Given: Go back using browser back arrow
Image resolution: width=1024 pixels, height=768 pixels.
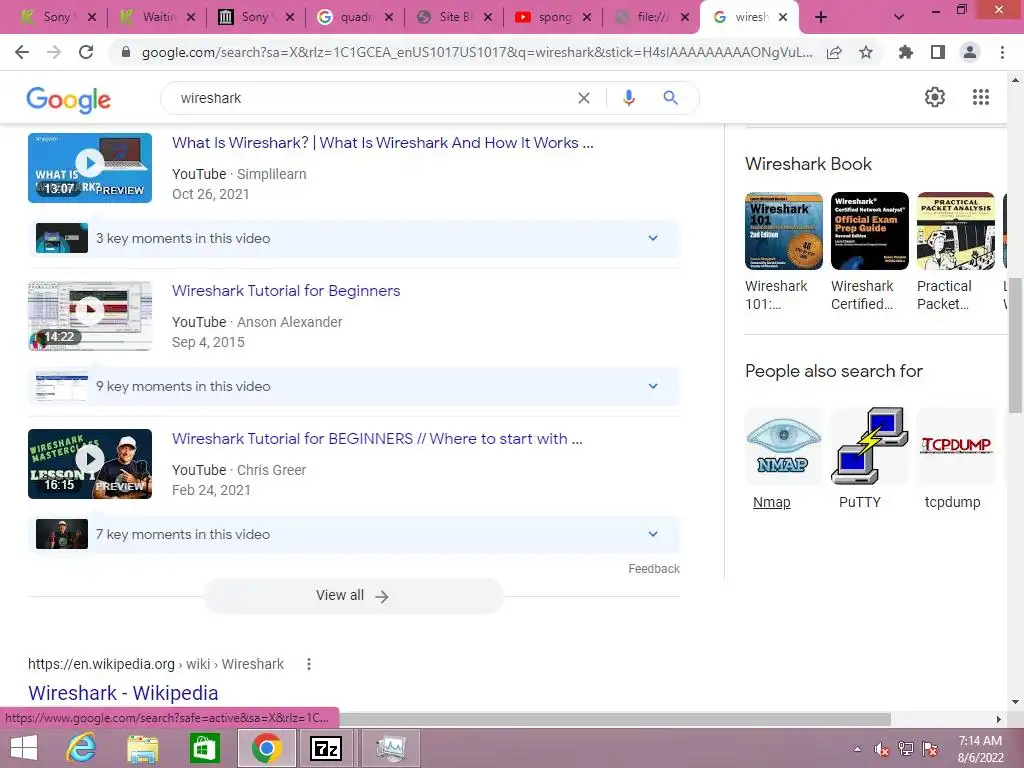Looking at the screenshot, I should pos(22,52).
